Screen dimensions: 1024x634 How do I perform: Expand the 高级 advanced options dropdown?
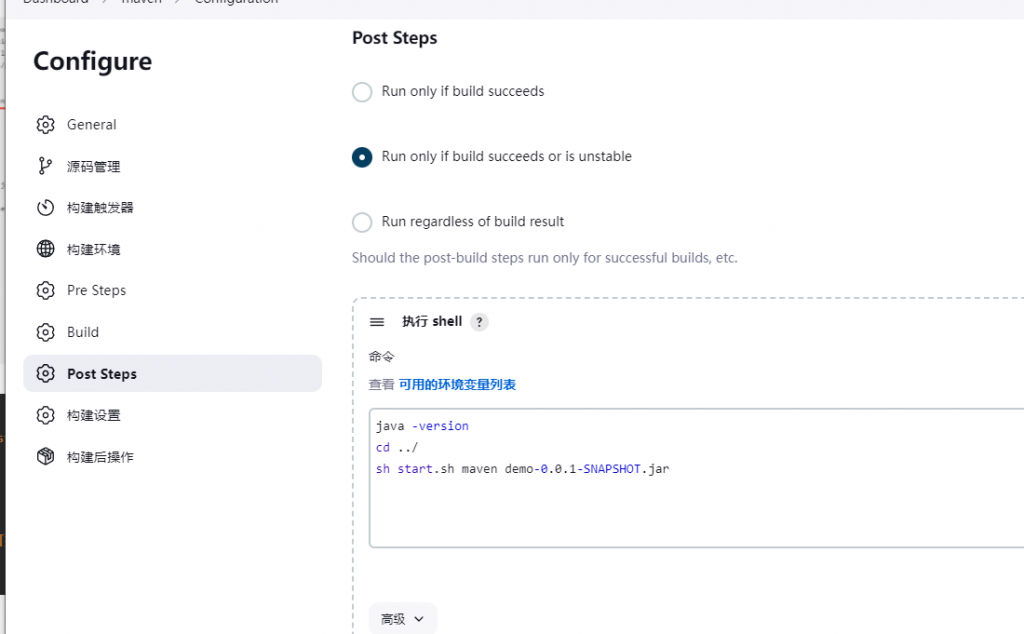tap(402, 619)
